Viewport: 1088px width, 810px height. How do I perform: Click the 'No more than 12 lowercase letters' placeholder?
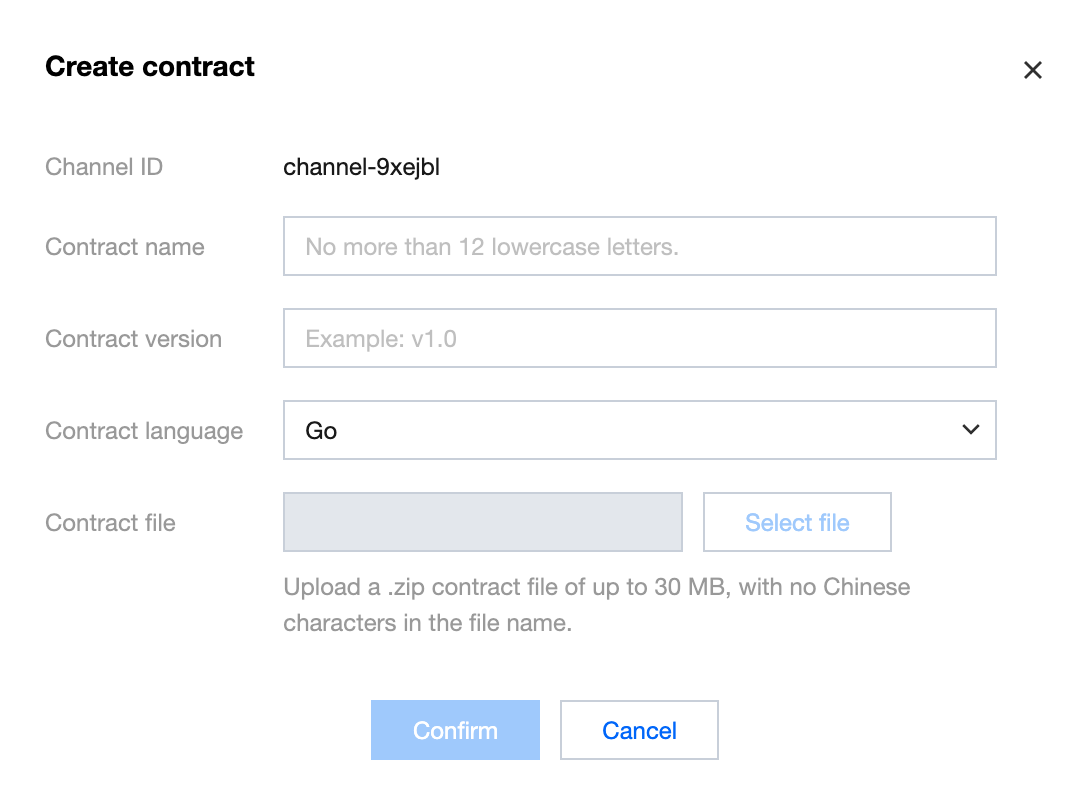click(492, 247)
